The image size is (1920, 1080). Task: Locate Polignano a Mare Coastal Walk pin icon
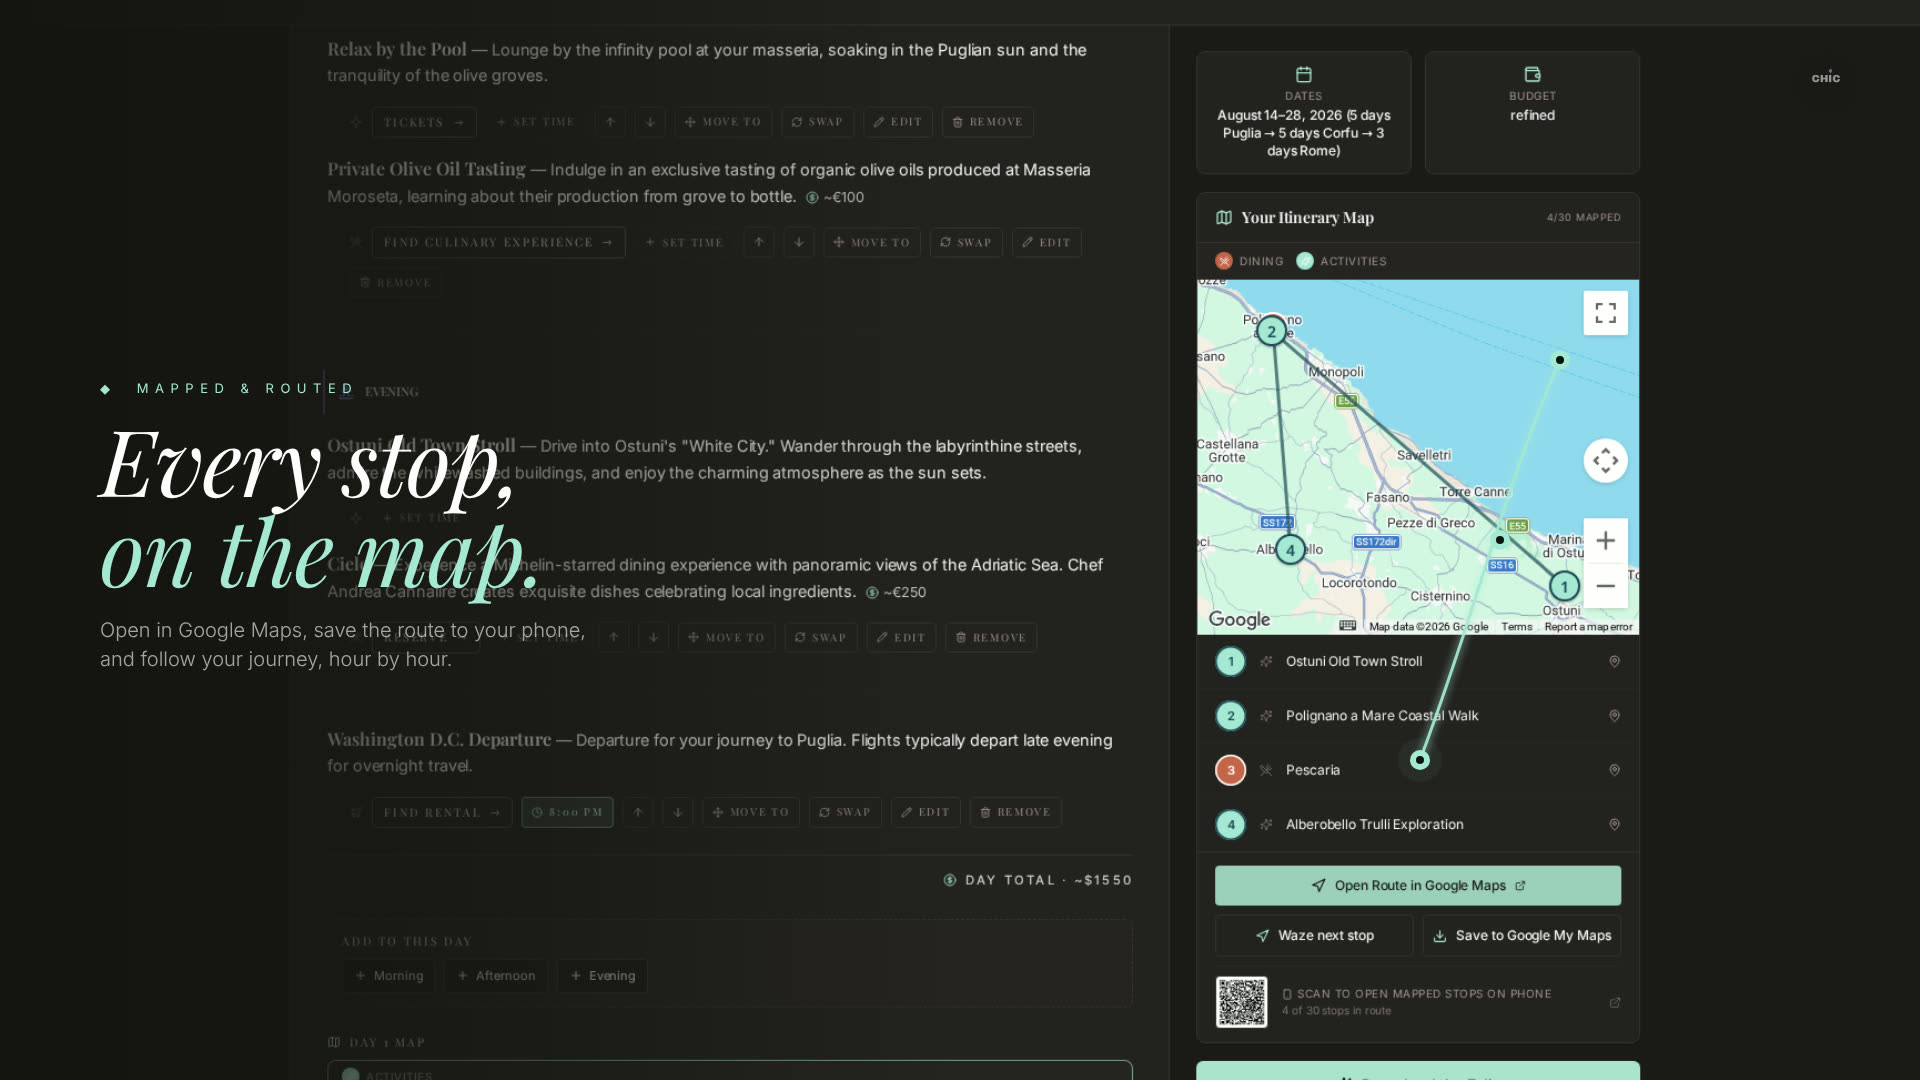click(1614, 716)
